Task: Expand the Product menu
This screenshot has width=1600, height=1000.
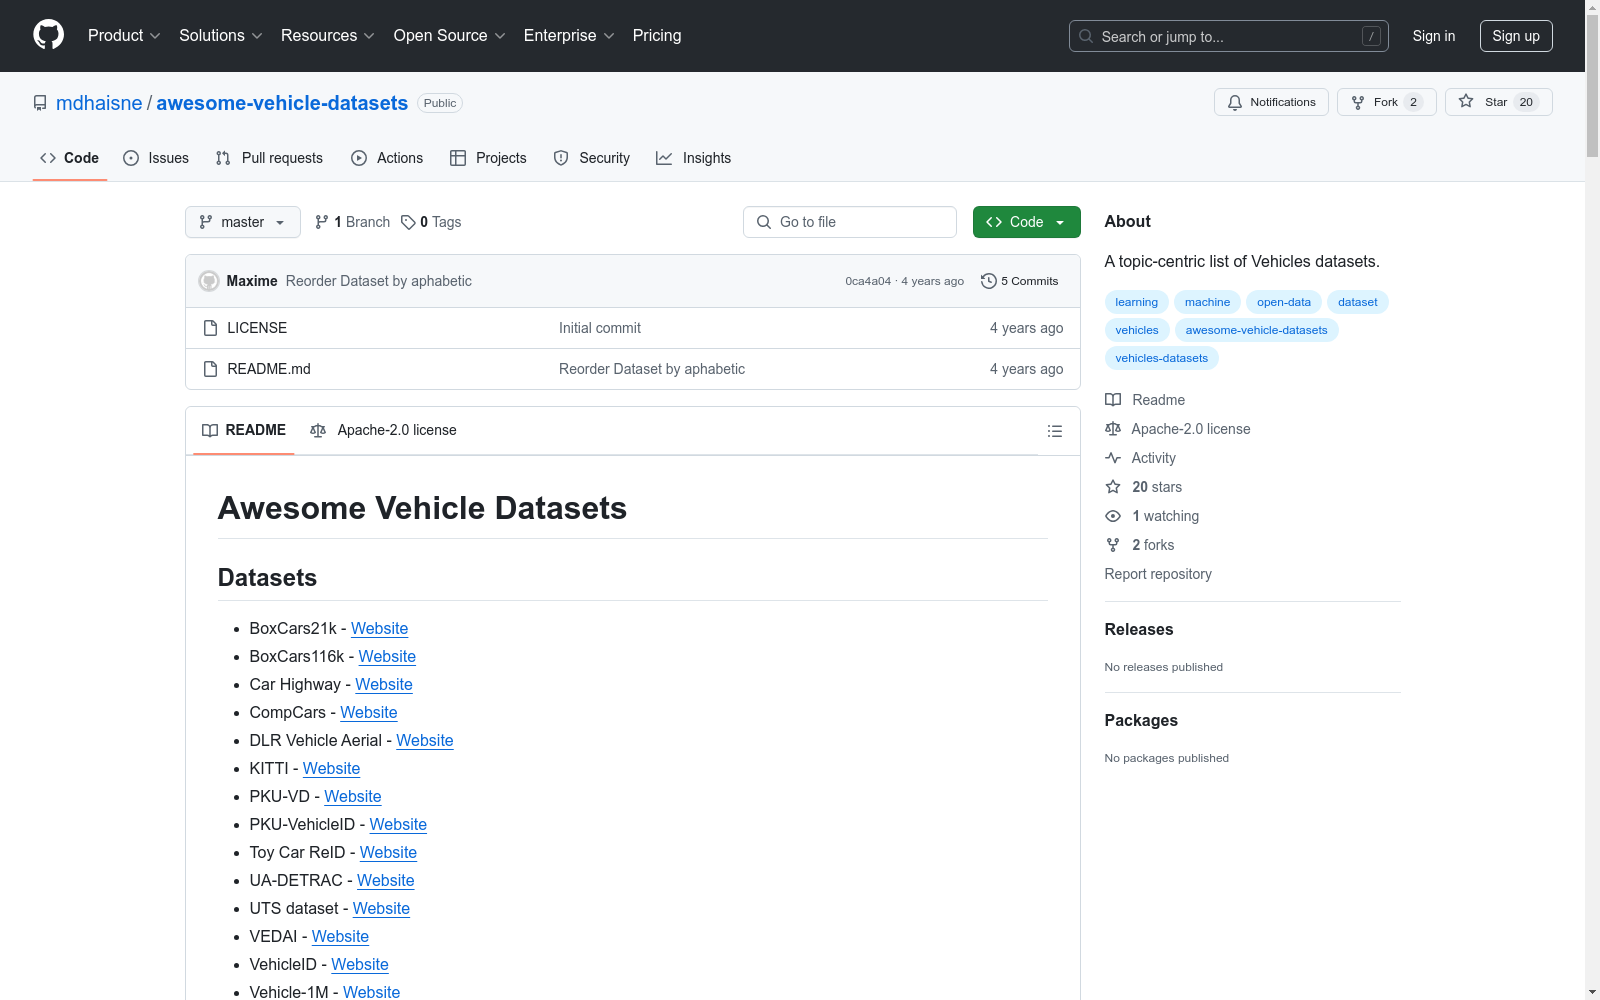Action: tap(124, 36)
